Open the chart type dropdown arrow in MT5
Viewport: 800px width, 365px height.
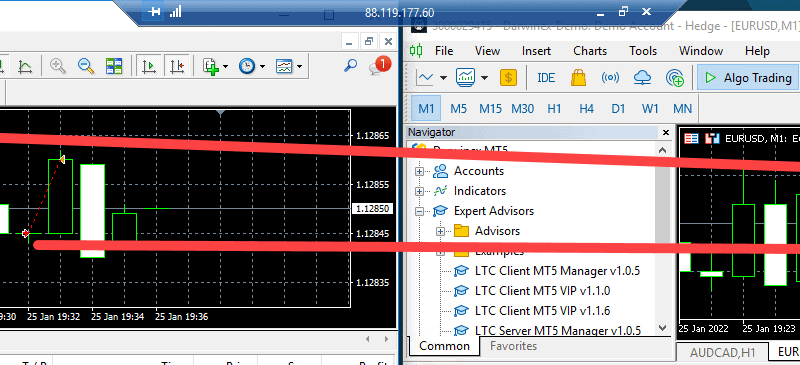click(443, 78)
